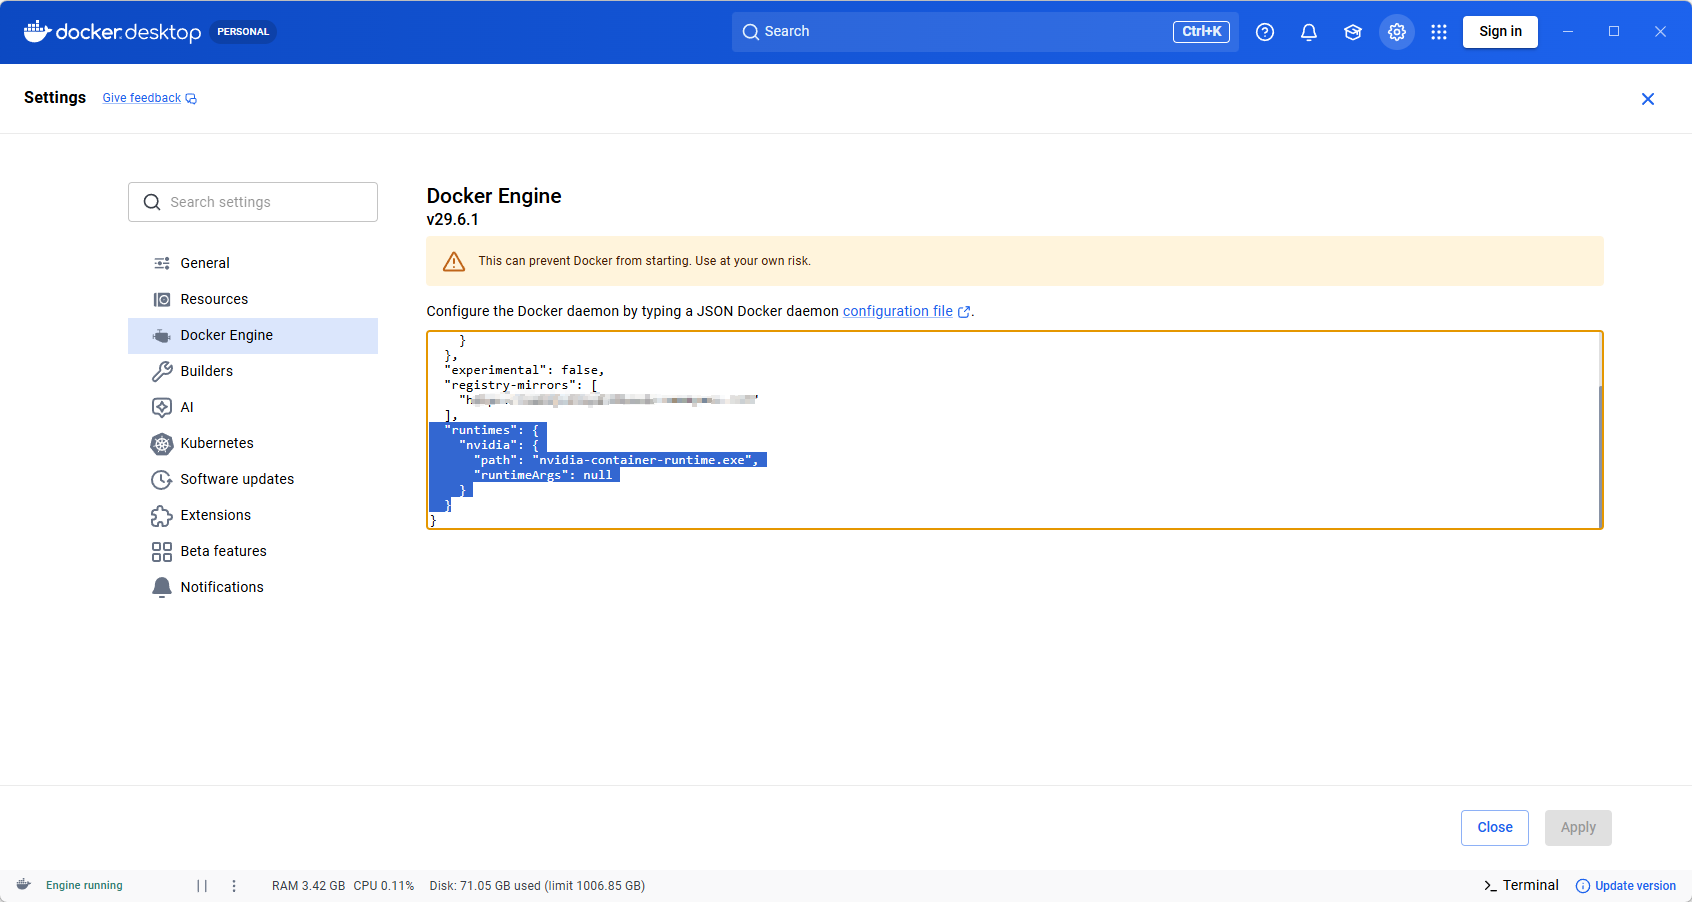Pause engine via the pause icon
1692x902 pixels.
point(202,886)
